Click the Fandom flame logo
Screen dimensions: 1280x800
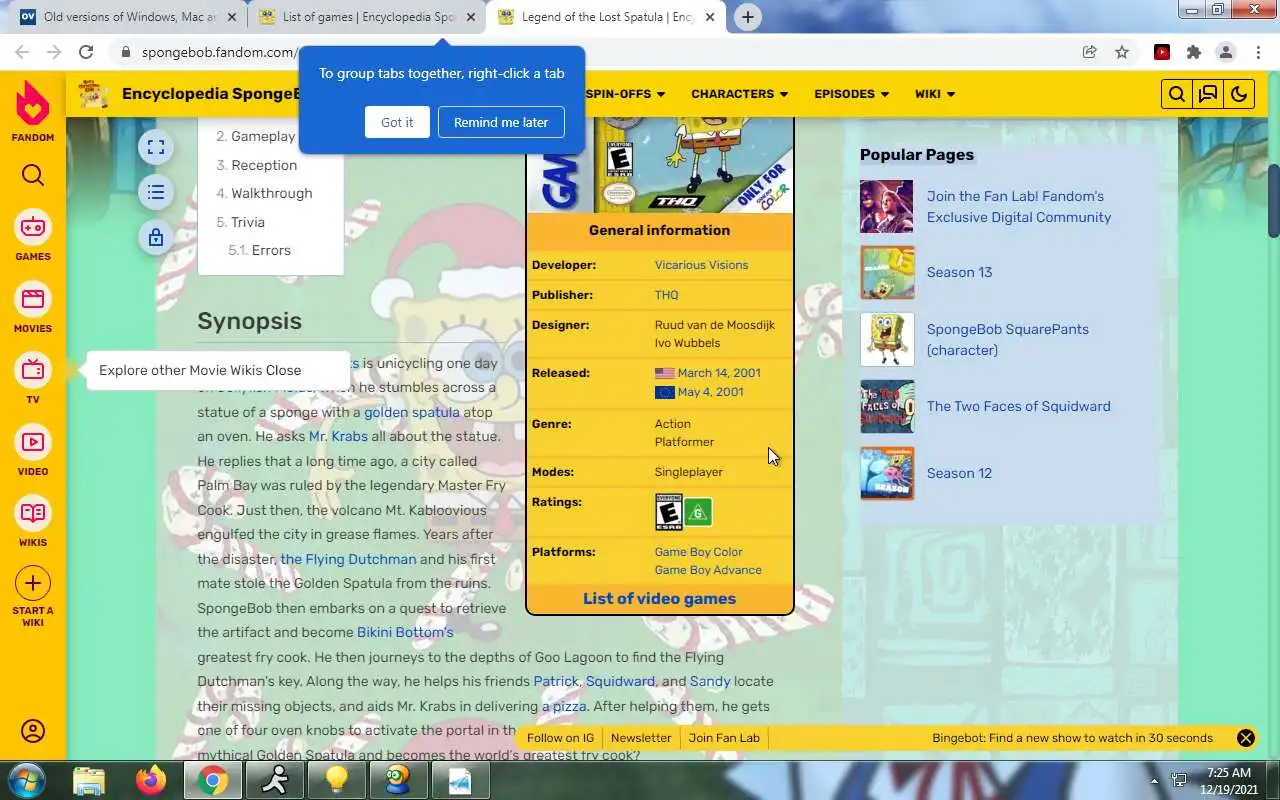coord(33,104)
